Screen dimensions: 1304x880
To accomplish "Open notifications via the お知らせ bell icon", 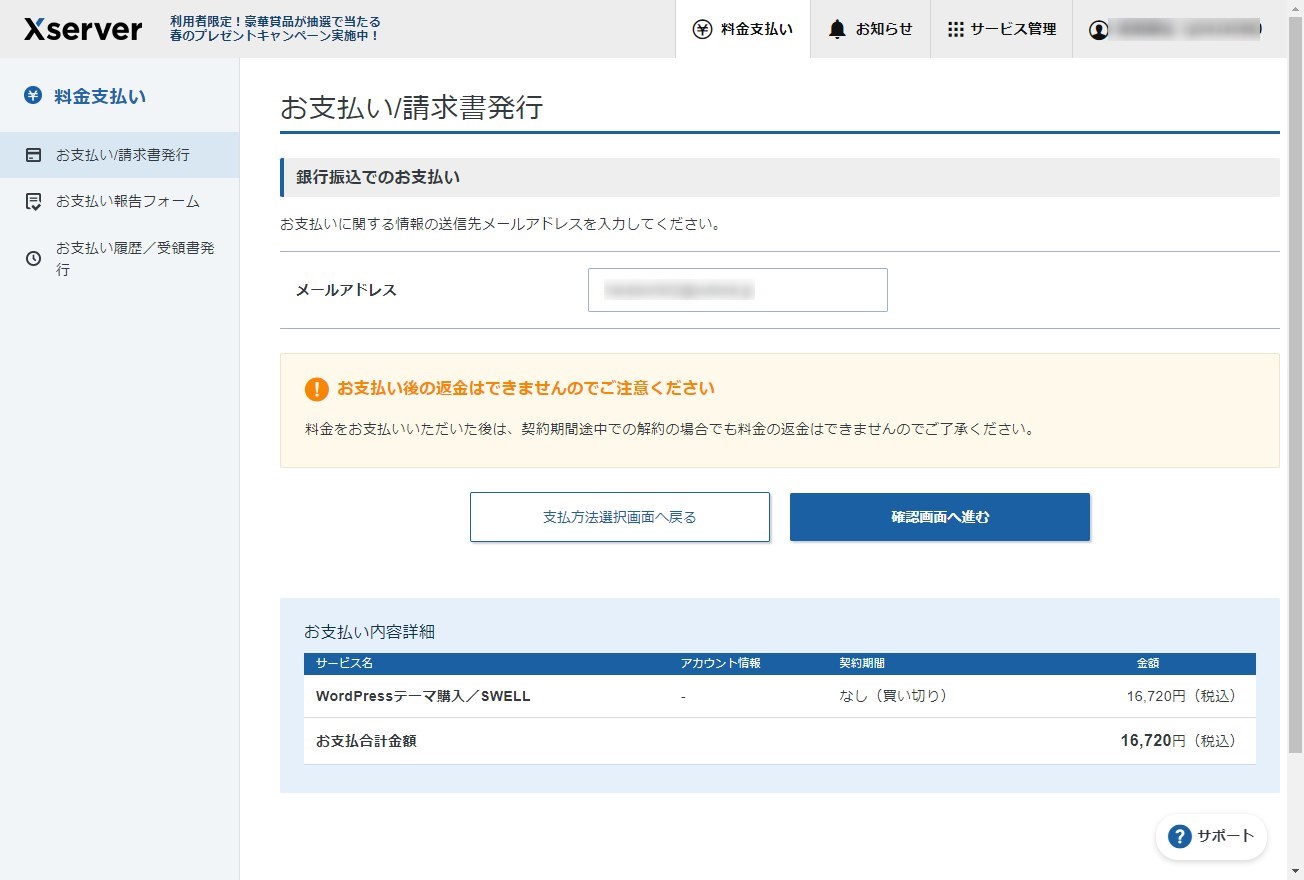I will pyautogui.click(x=836, y=29).
